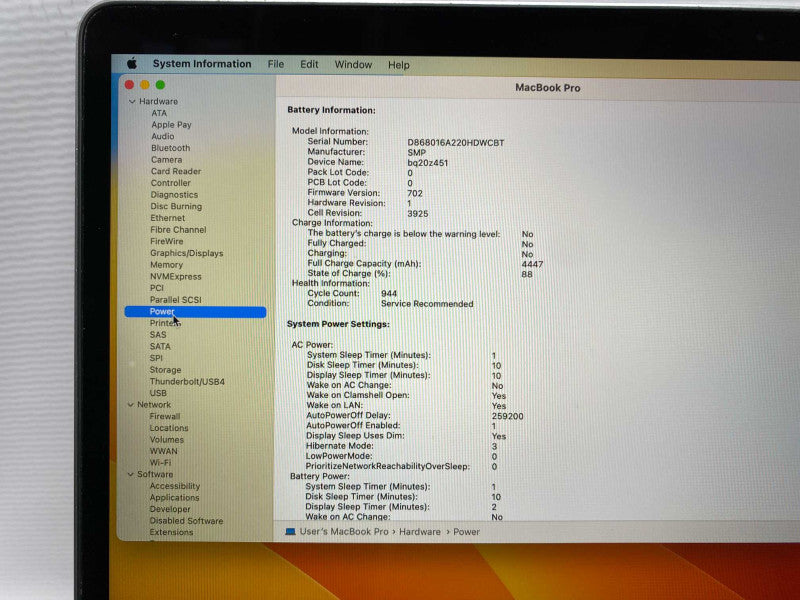
Task: Open the Apple menu
Action: tap(132, 64)
